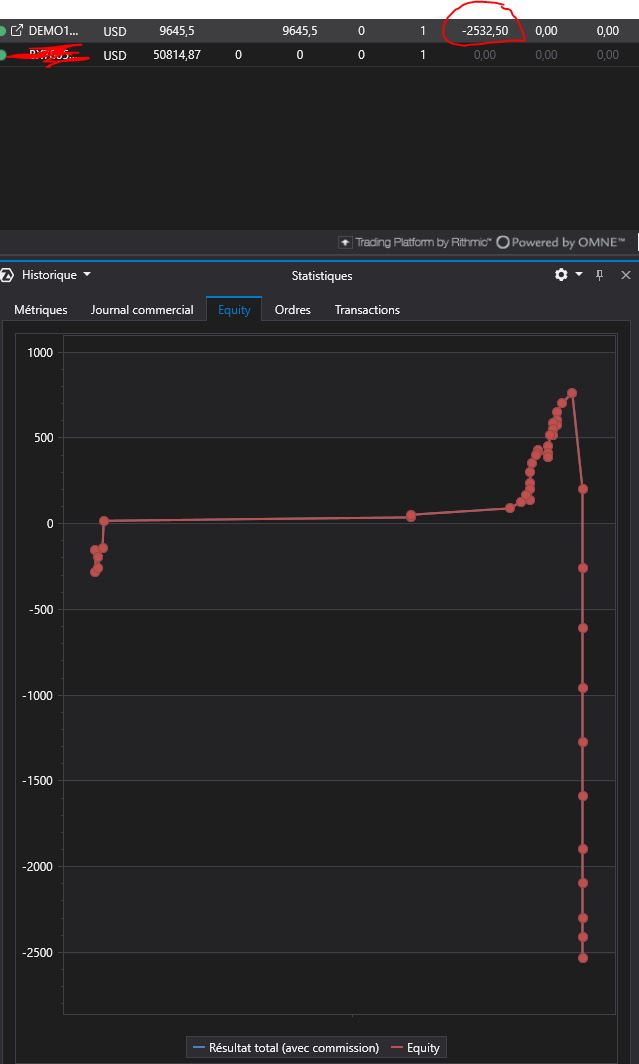Open the settings gear in Statistiques panel

[x=561, y=275]
